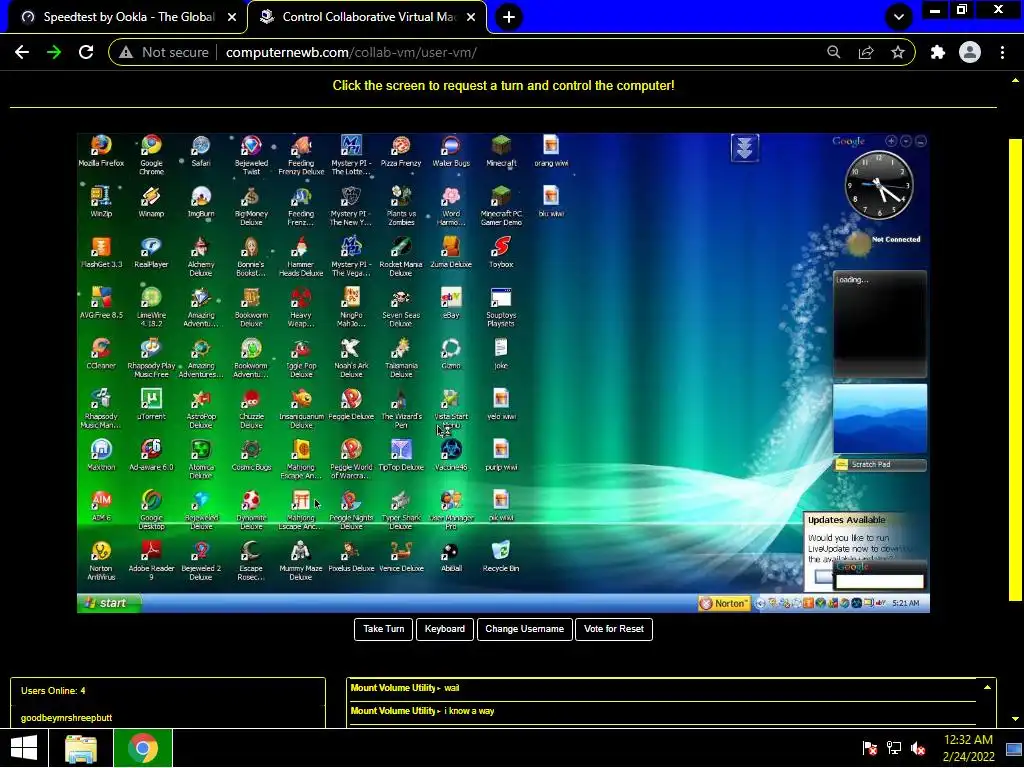Image resolution: width=1024 pixels, height=768 pixels.
Task: Select the Pizza Frenzy icon
Action: point(401,152)
